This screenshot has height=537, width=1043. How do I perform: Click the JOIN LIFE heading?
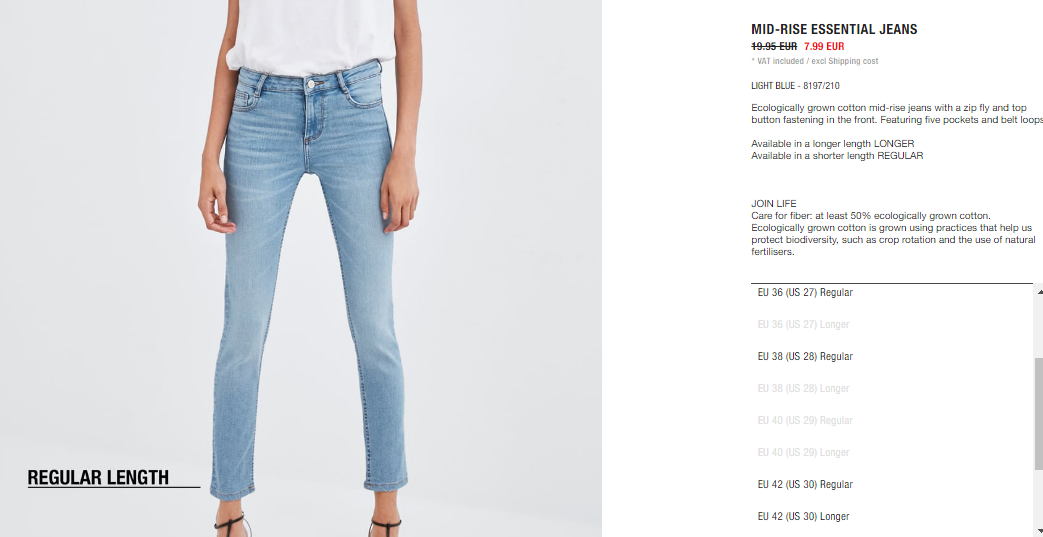tap(774, 204)
